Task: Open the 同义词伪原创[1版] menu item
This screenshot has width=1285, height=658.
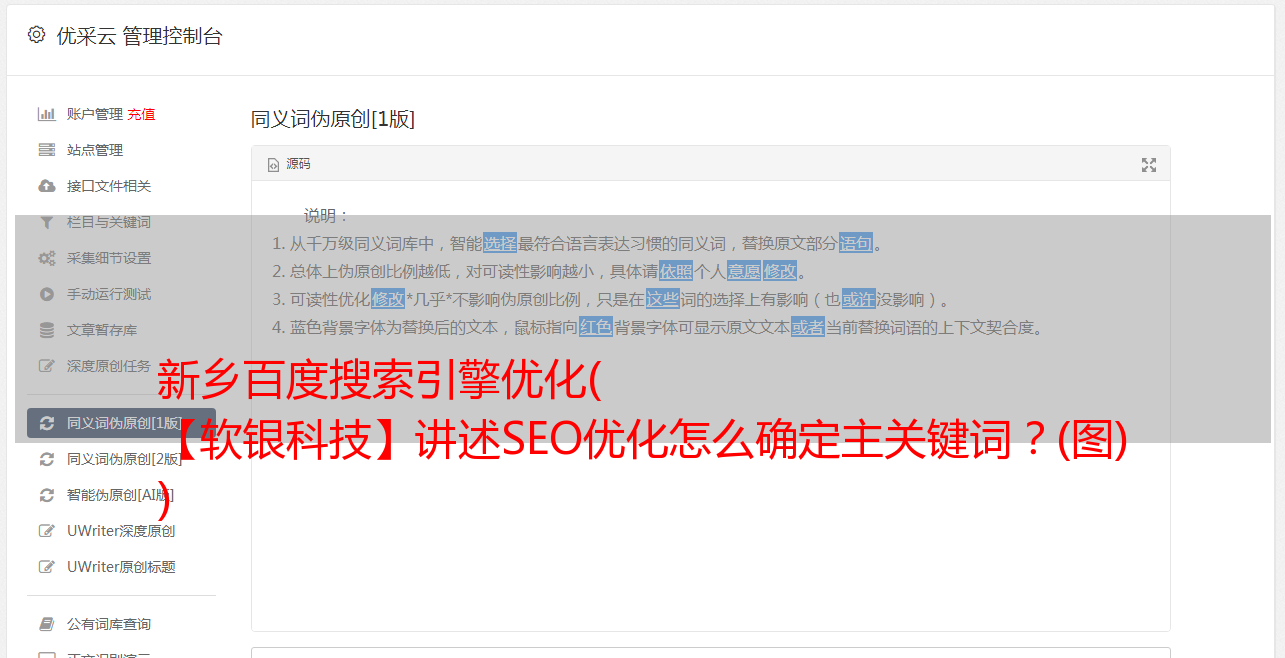Action: pyautogui.click(x=121, y=423)
